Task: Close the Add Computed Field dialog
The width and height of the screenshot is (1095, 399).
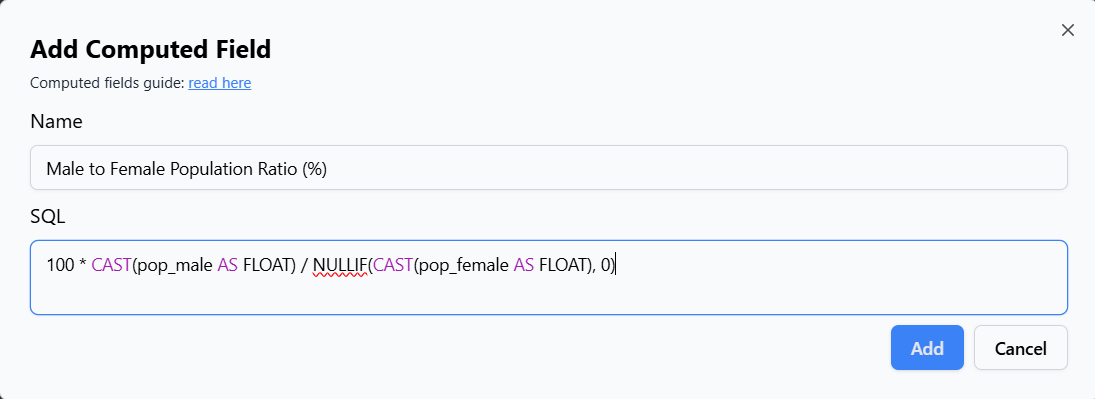Action: tap(1067, 30)
